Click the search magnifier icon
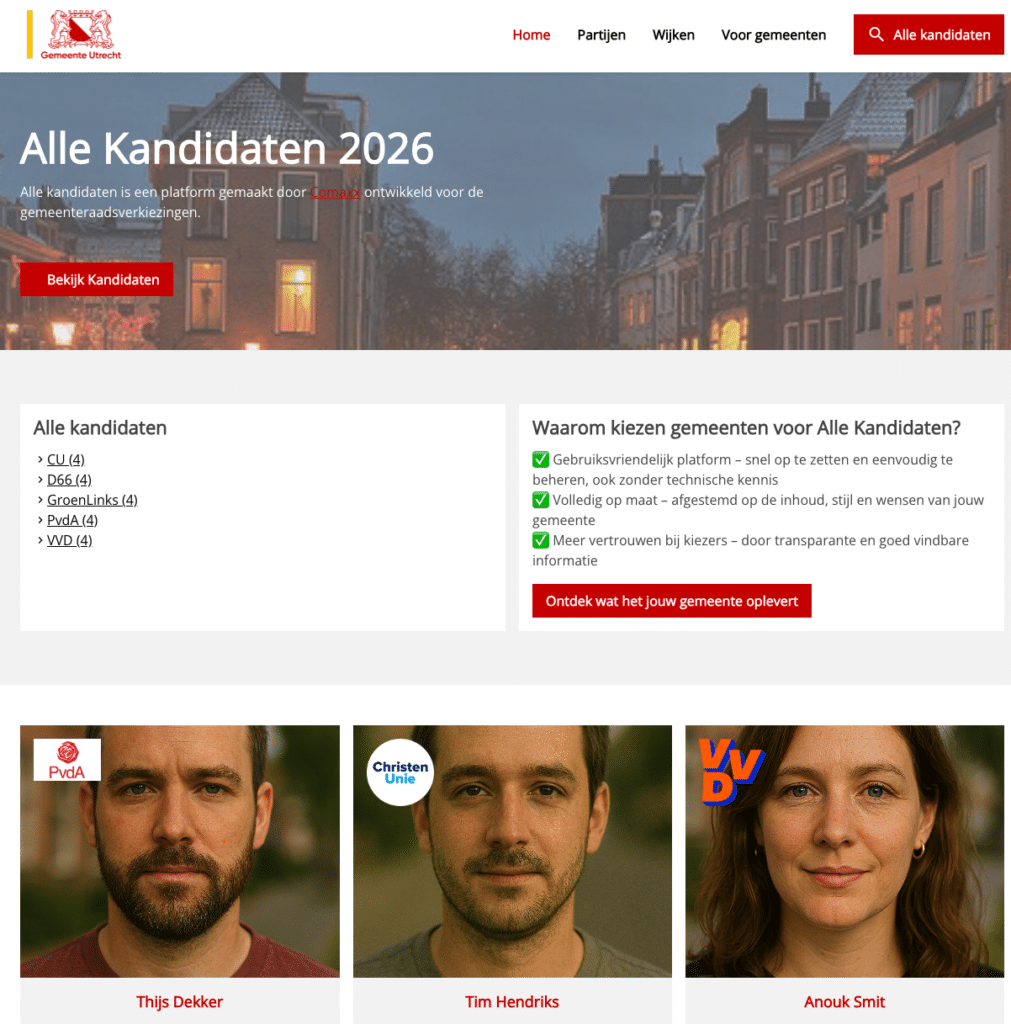 [876, 35]
